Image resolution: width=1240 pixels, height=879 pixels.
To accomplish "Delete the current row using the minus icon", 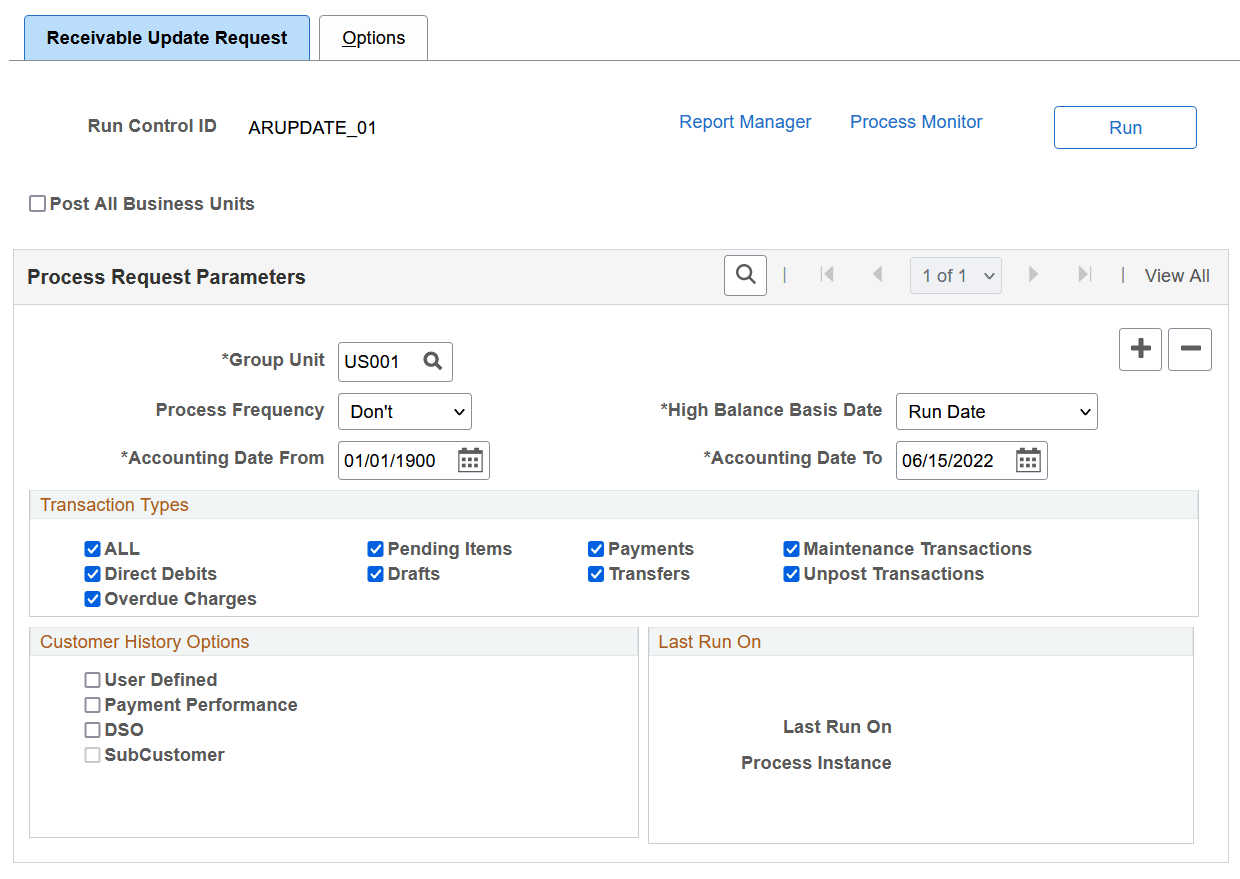I will coord(1189,349).
